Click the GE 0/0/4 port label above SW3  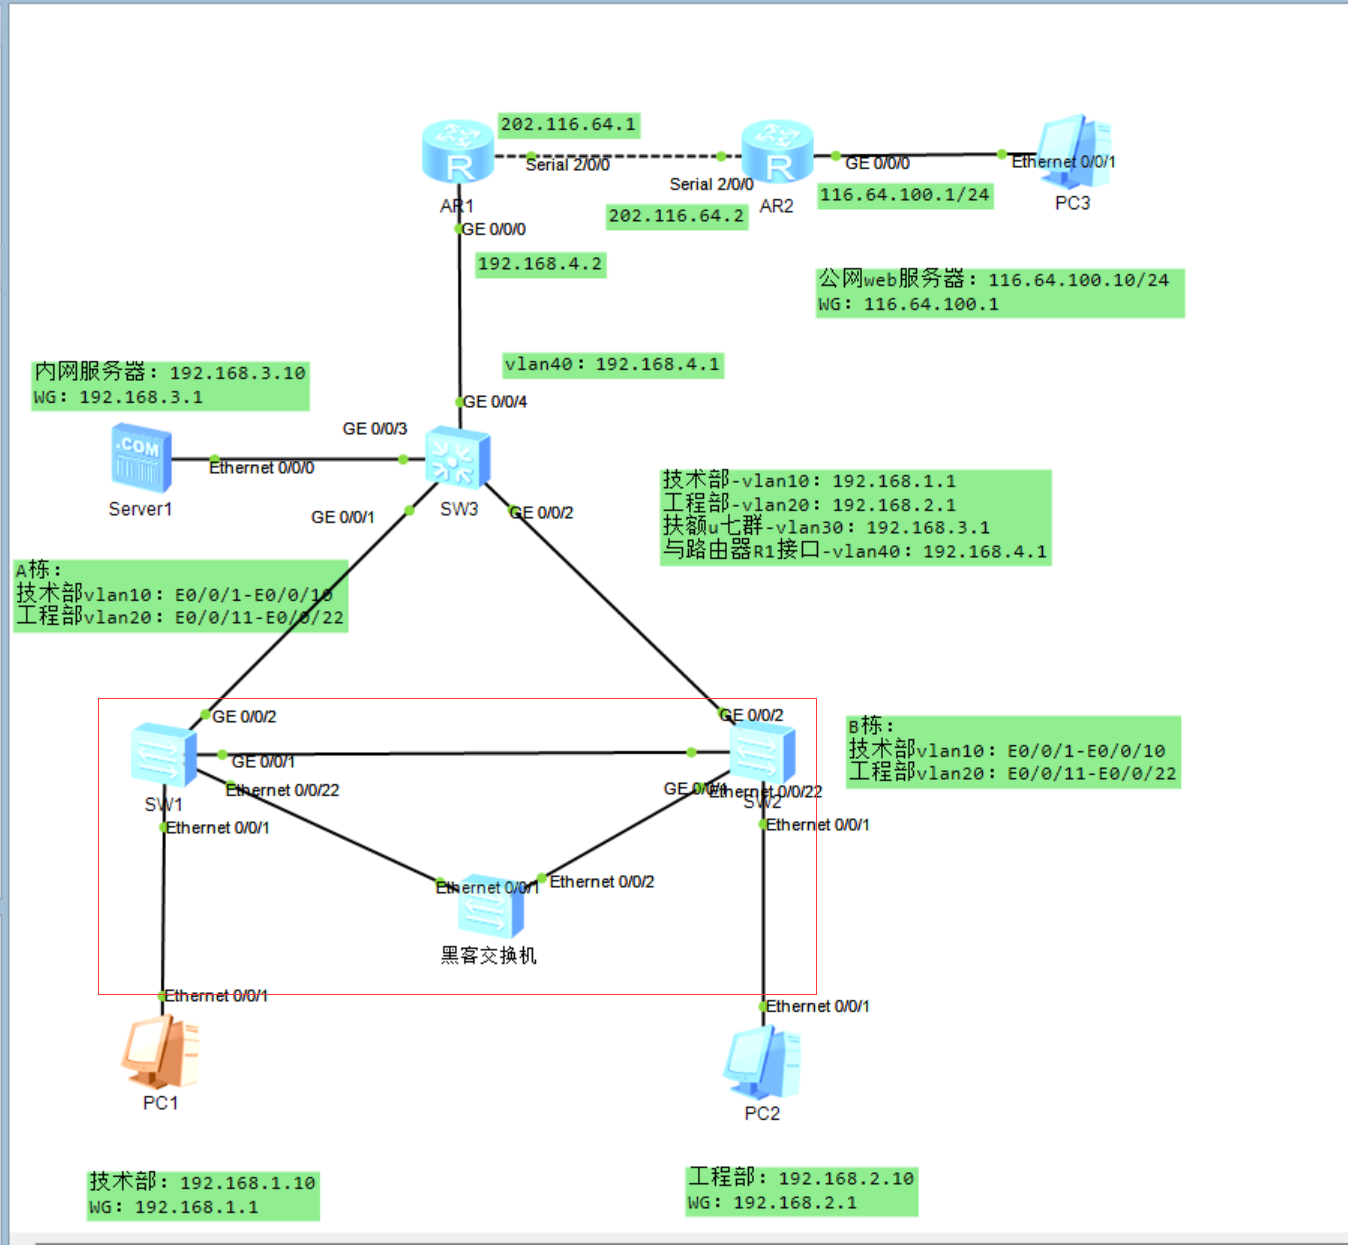click(x=495, y=402)
